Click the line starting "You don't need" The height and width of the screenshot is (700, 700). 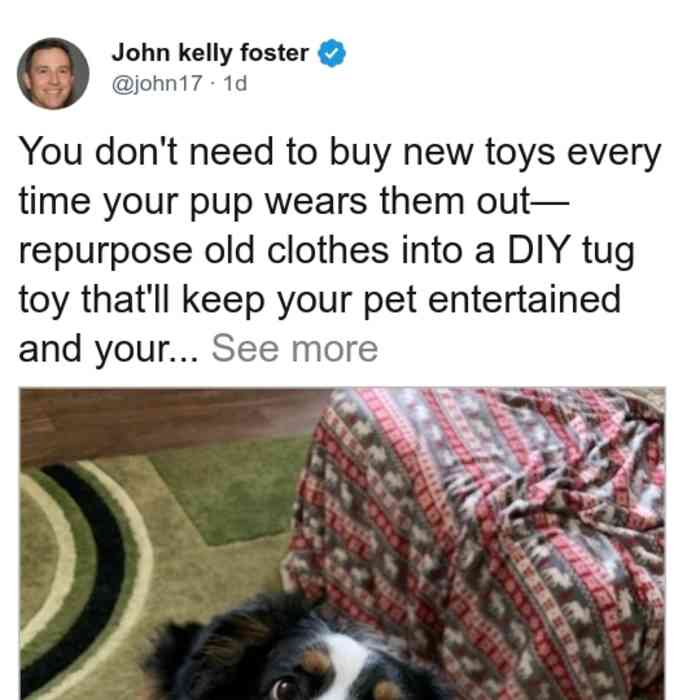coord(340,153)
